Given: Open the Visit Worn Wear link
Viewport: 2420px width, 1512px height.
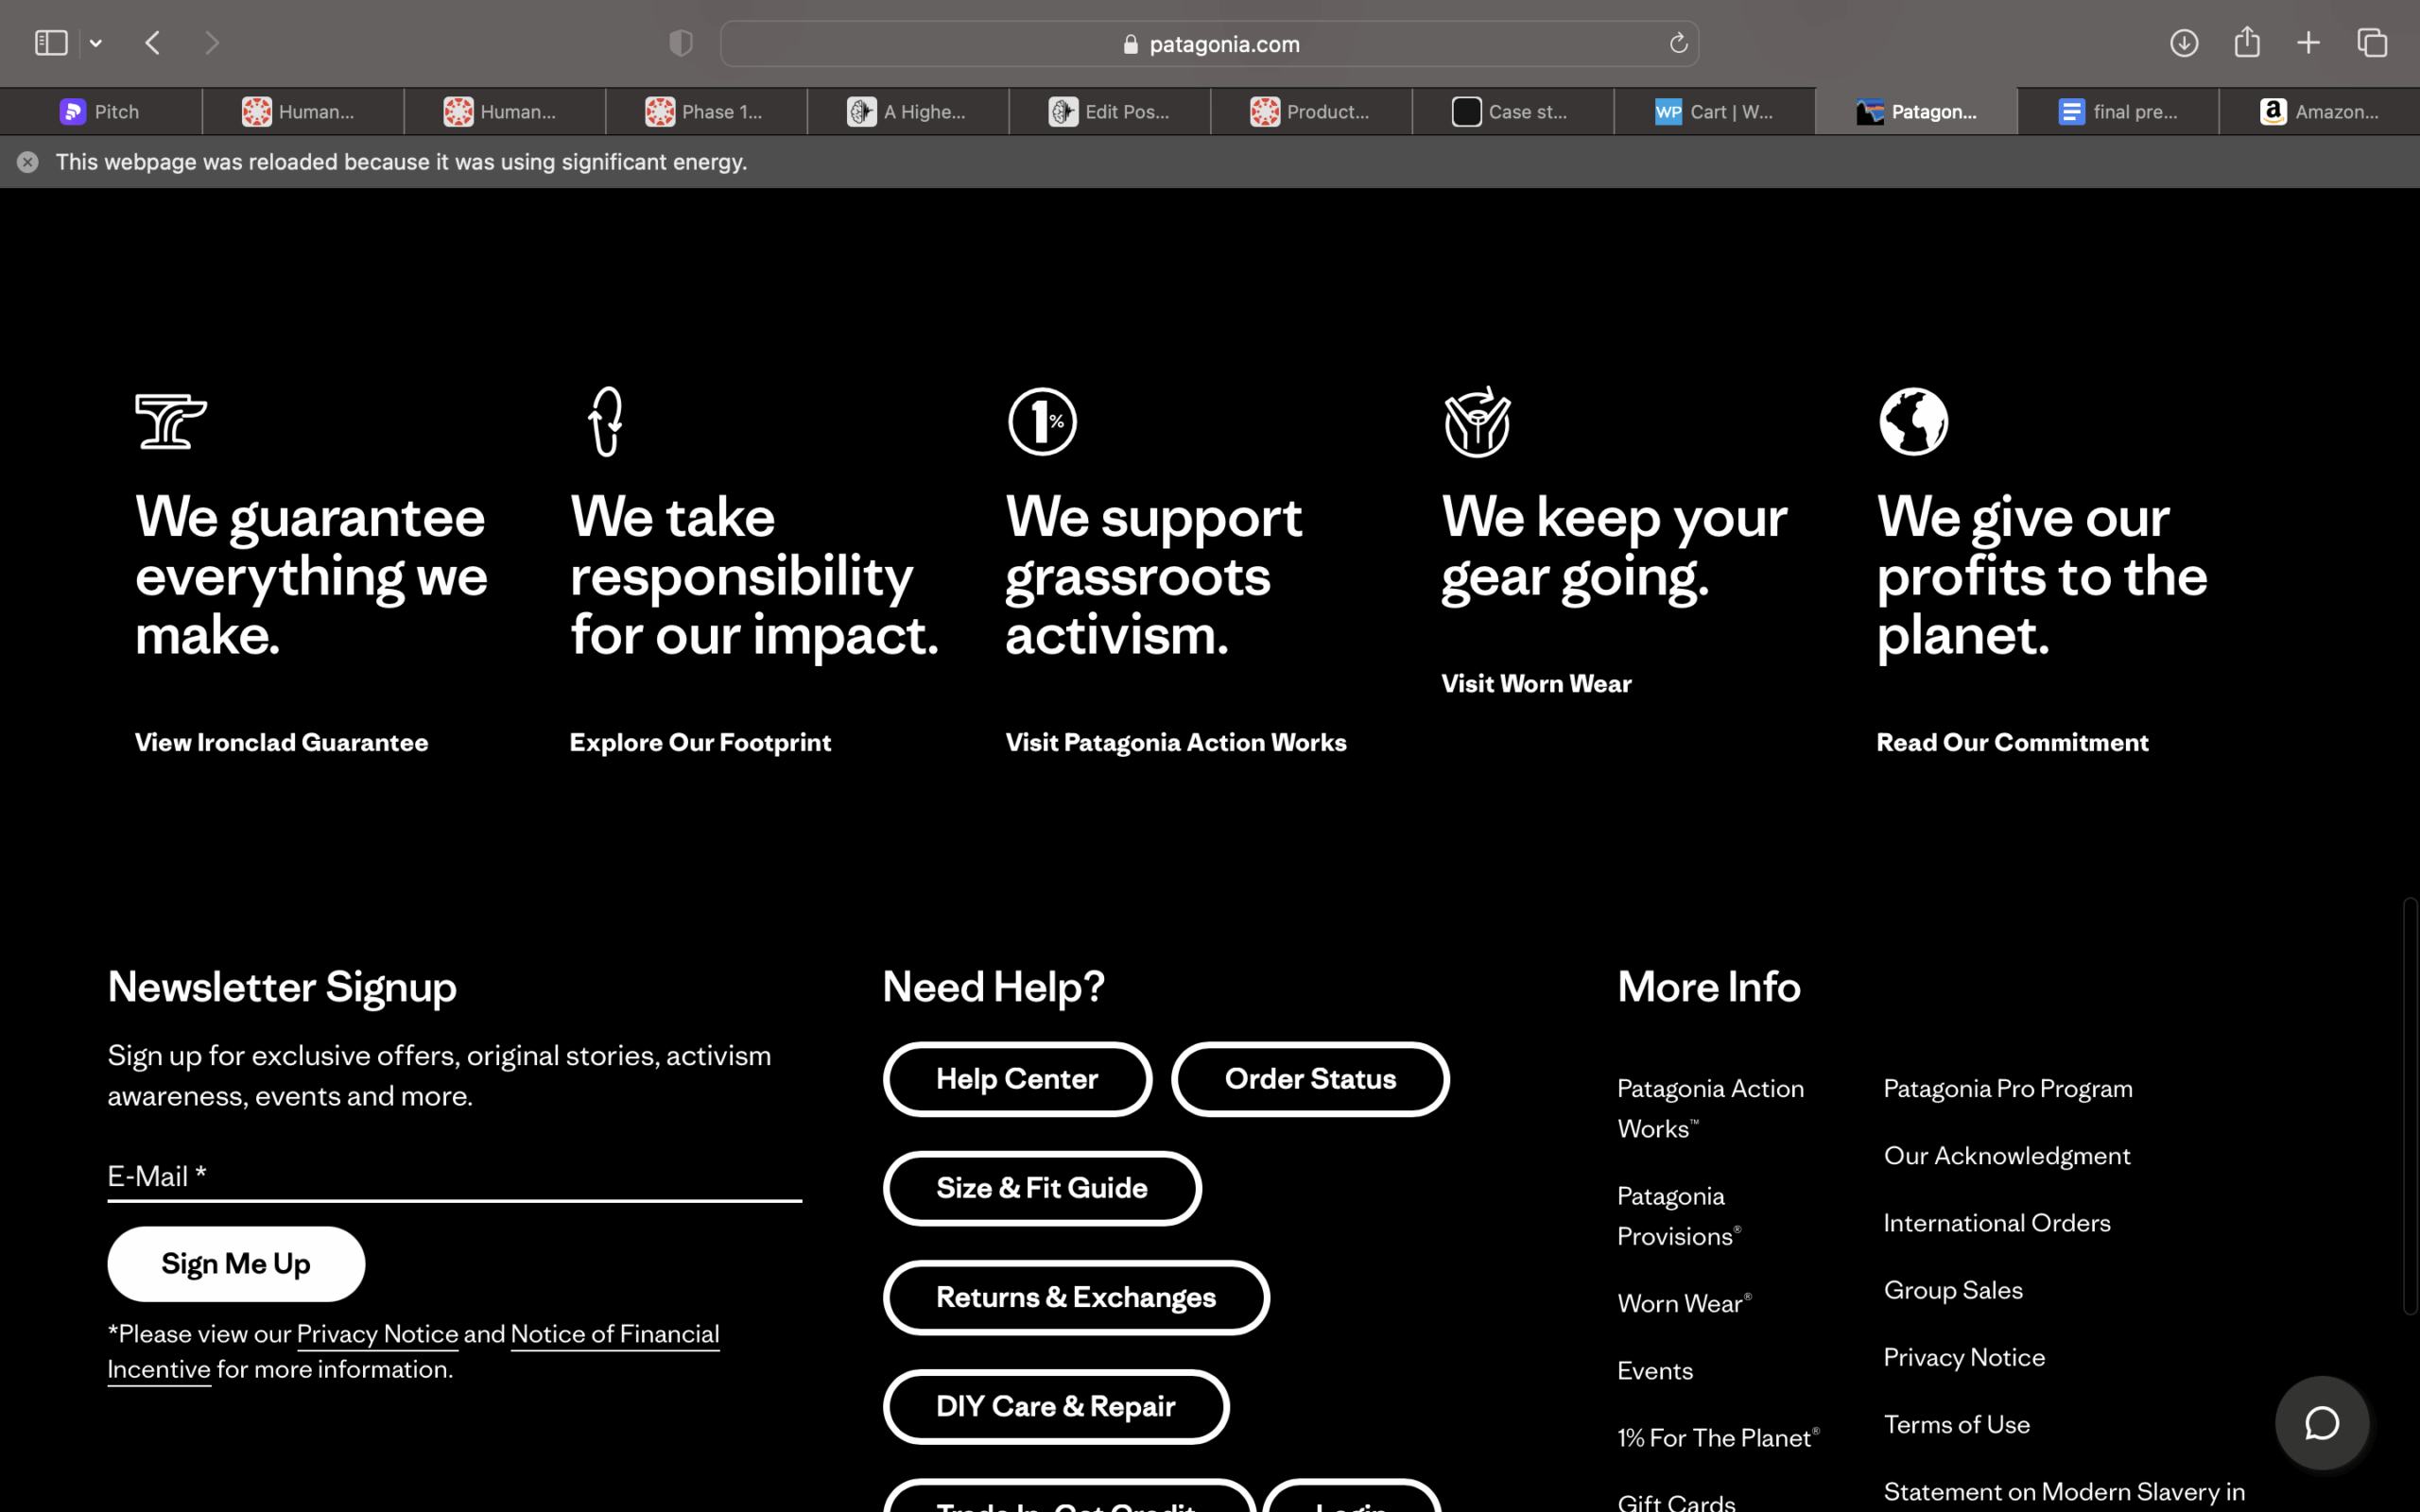Looking at the screenshot, I should (1535, 684).
